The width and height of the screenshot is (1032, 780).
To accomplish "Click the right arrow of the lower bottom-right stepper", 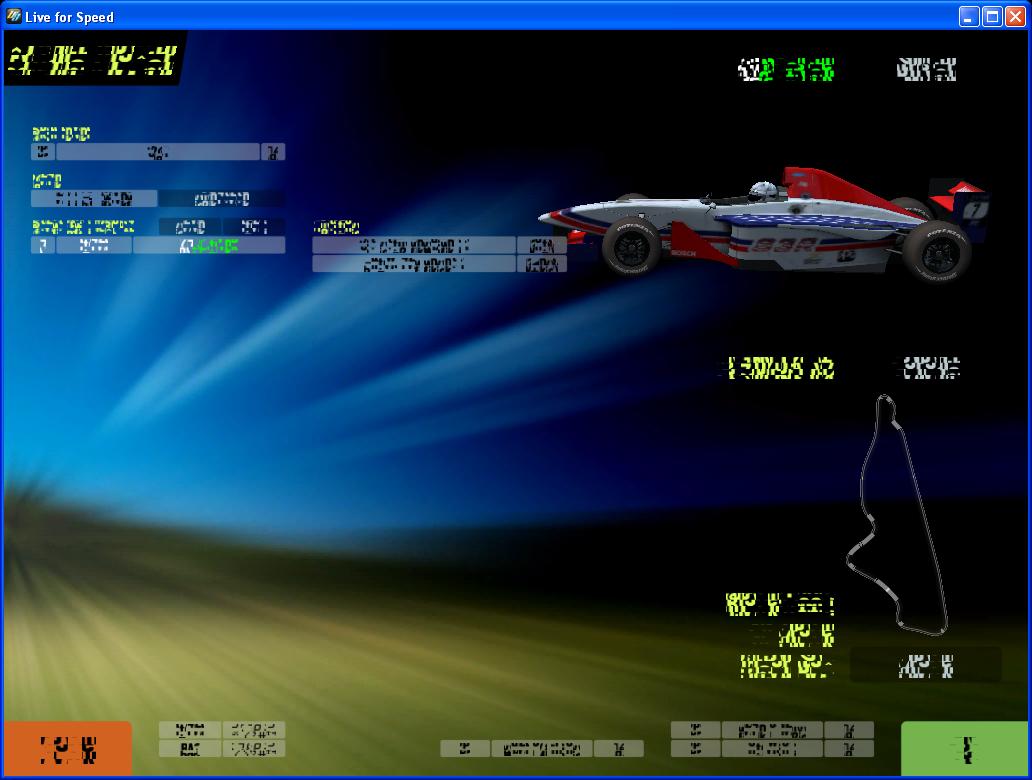I will coord(849,748).
